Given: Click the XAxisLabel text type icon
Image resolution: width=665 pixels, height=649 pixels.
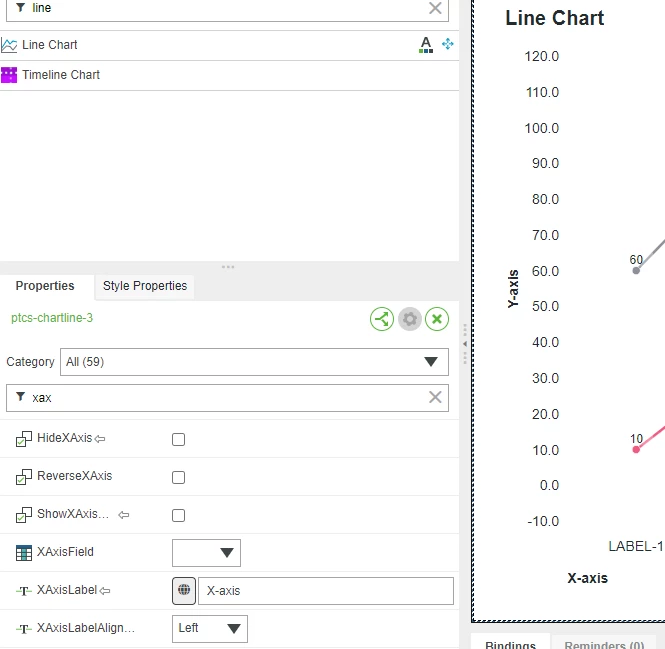Looking at the screenshot, I should (x=24, y=591).
